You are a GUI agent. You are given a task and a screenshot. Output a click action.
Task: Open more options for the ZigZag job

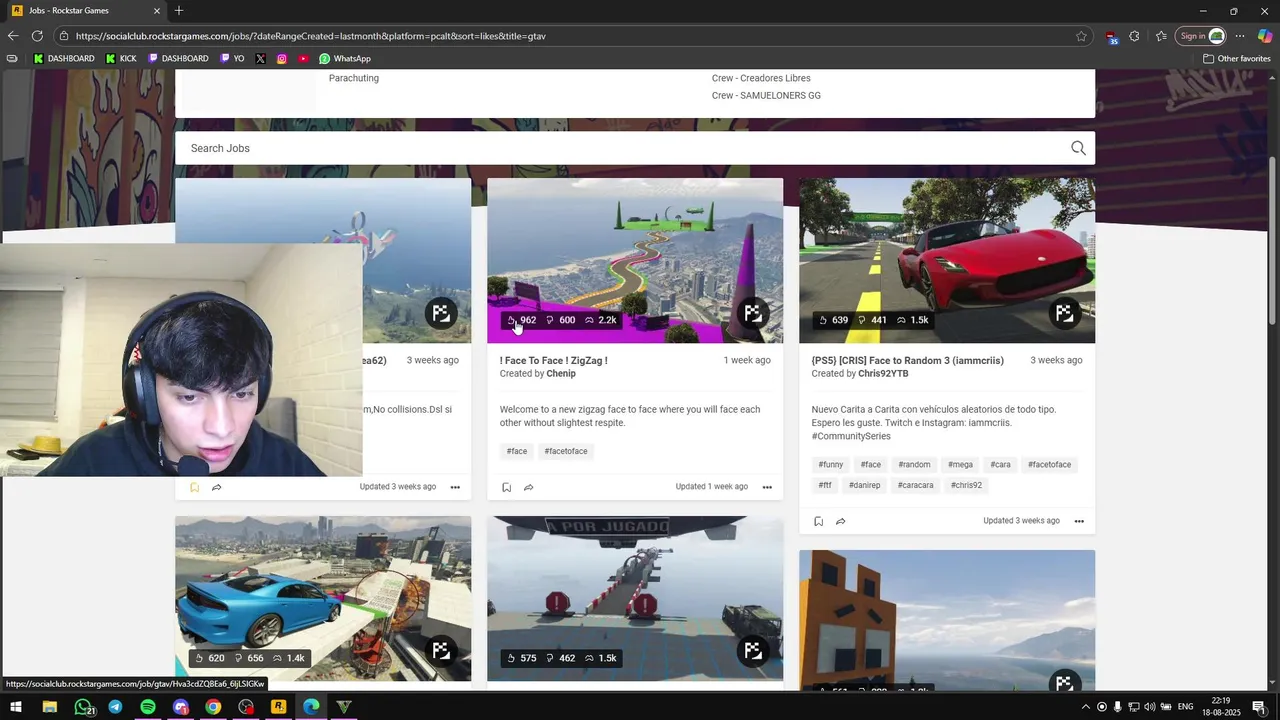tap(767, 487)
